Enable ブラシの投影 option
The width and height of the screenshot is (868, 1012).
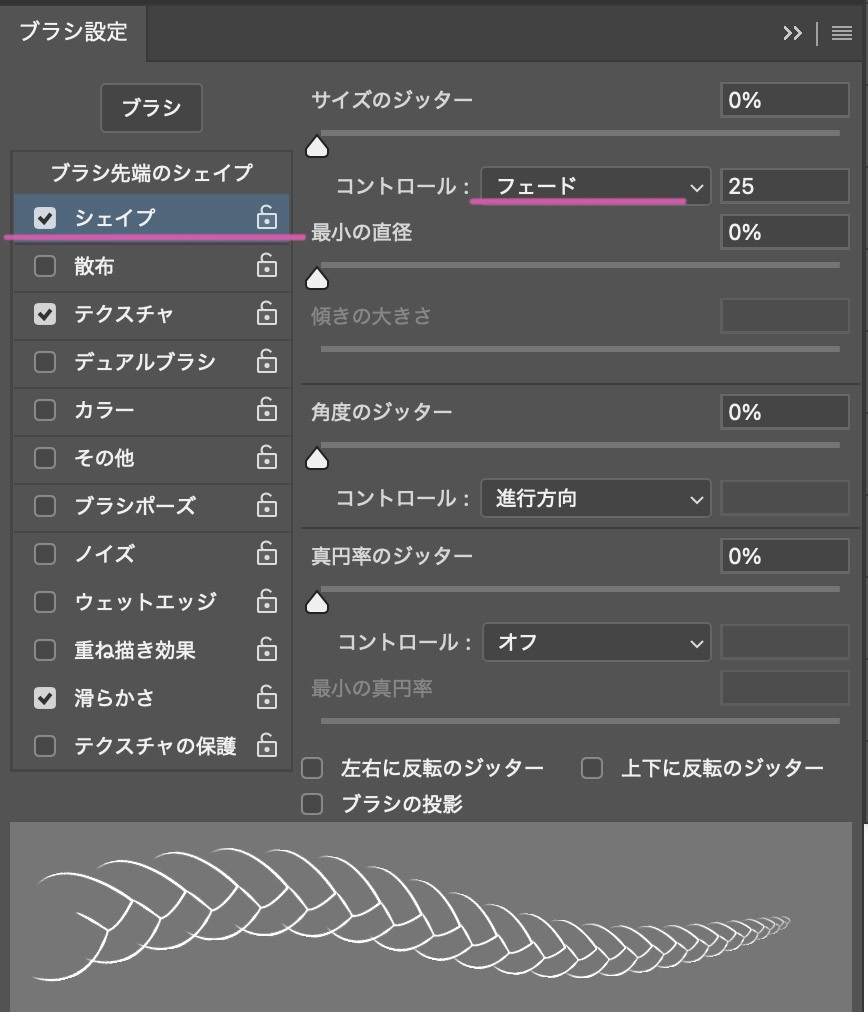point(312,803)
